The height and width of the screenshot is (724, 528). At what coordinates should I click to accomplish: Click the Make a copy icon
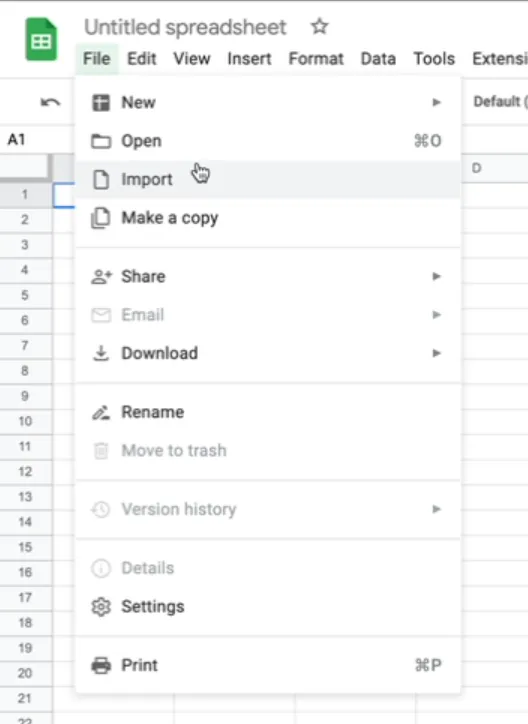(x=101, y=218)
